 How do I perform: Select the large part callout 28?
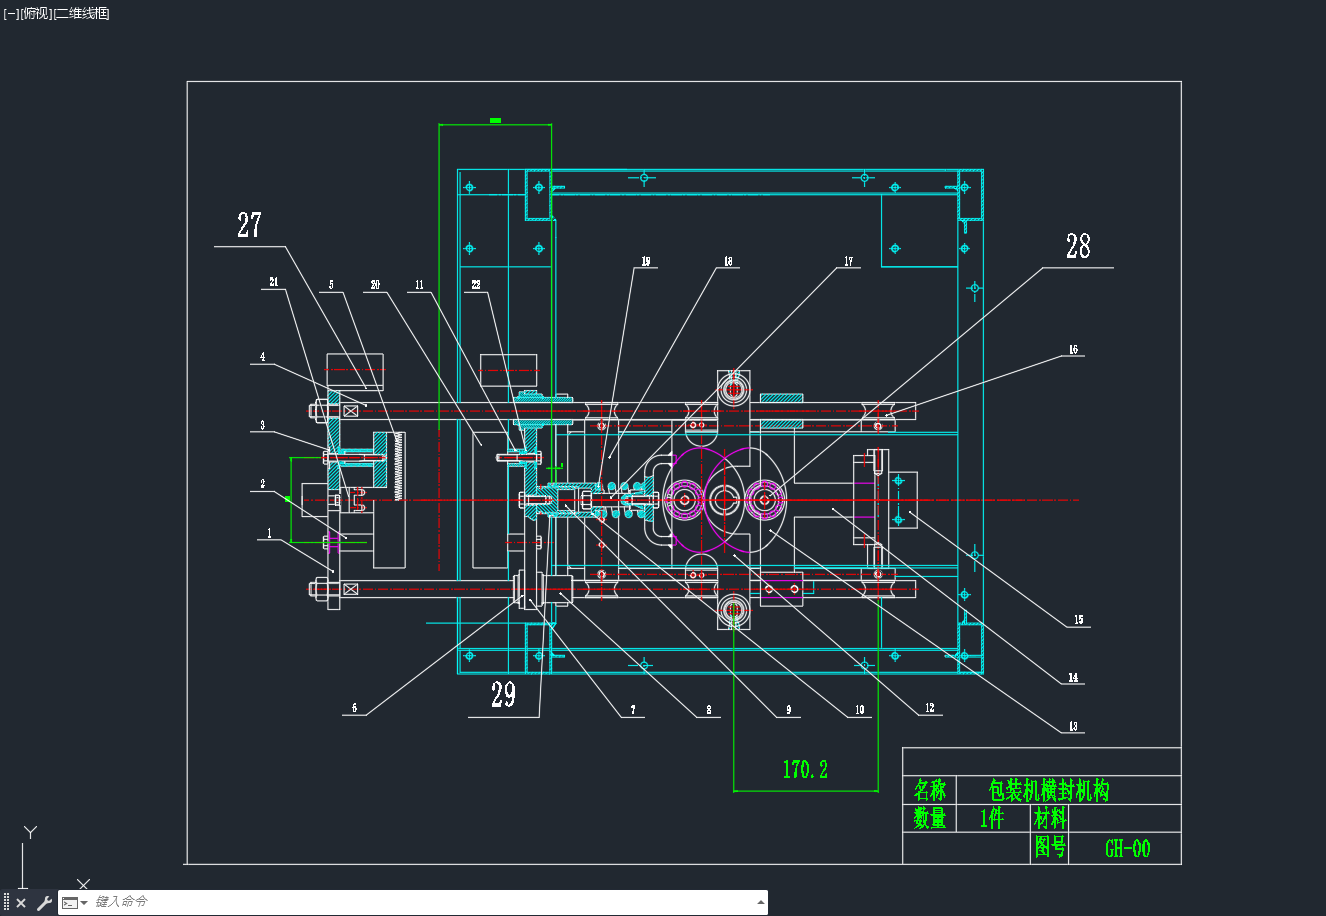click(1078, 246)
